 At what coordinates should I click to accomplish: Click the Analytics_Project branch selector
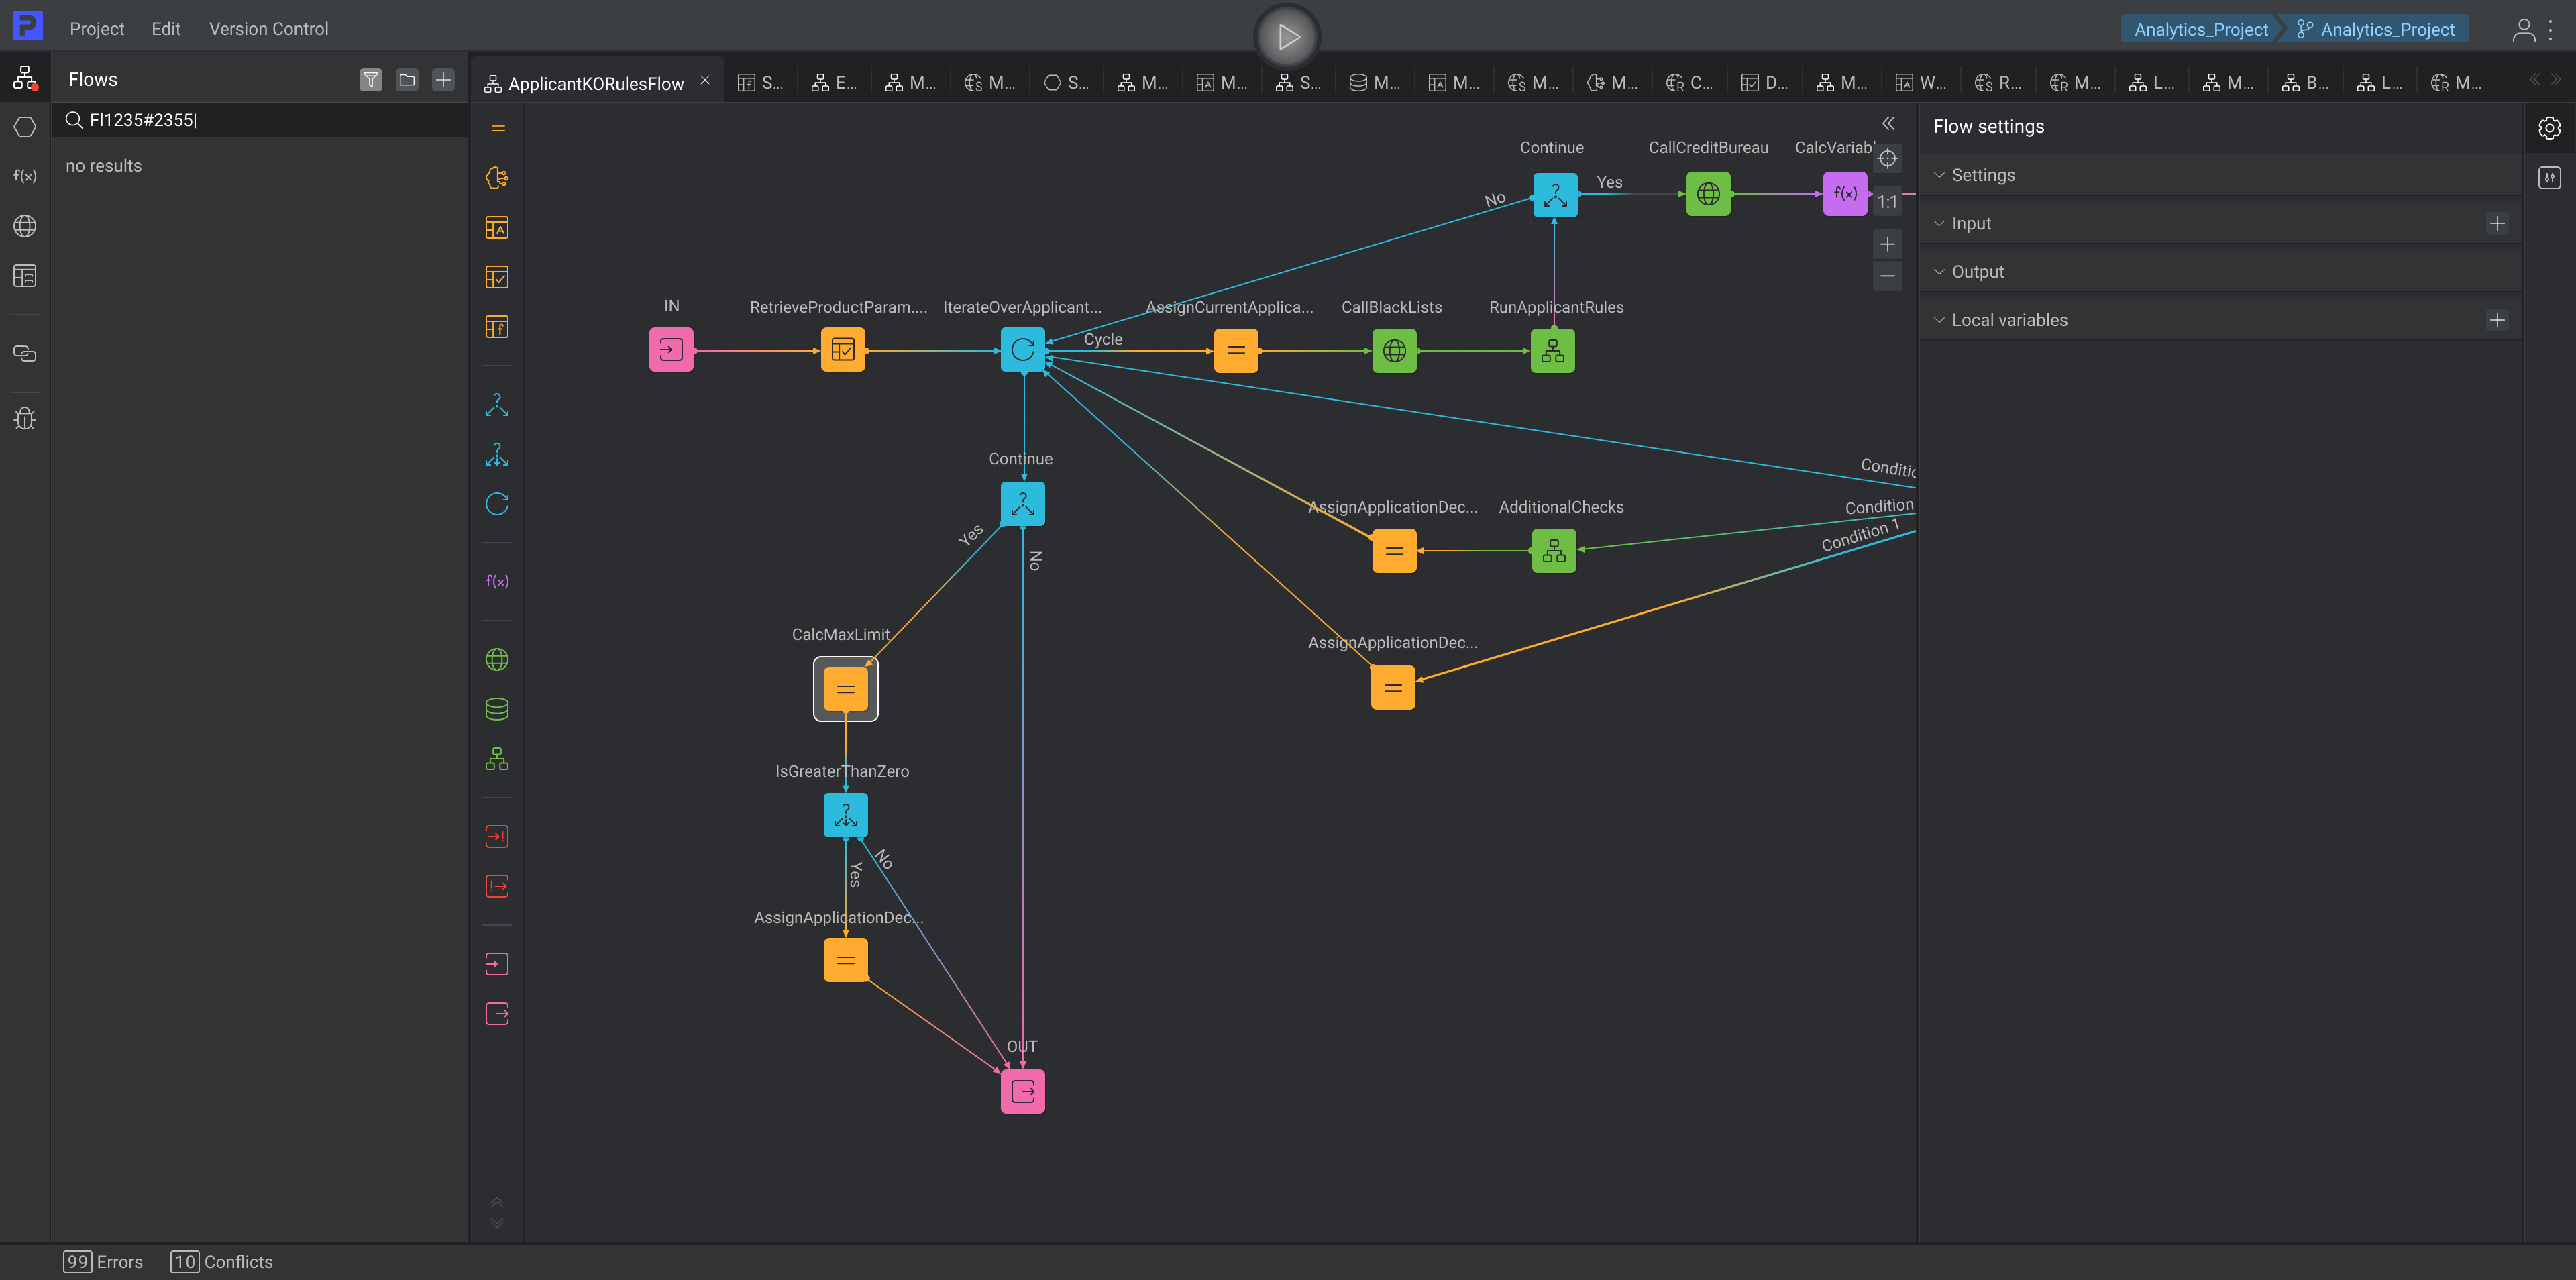click(x=2375, y=29)
